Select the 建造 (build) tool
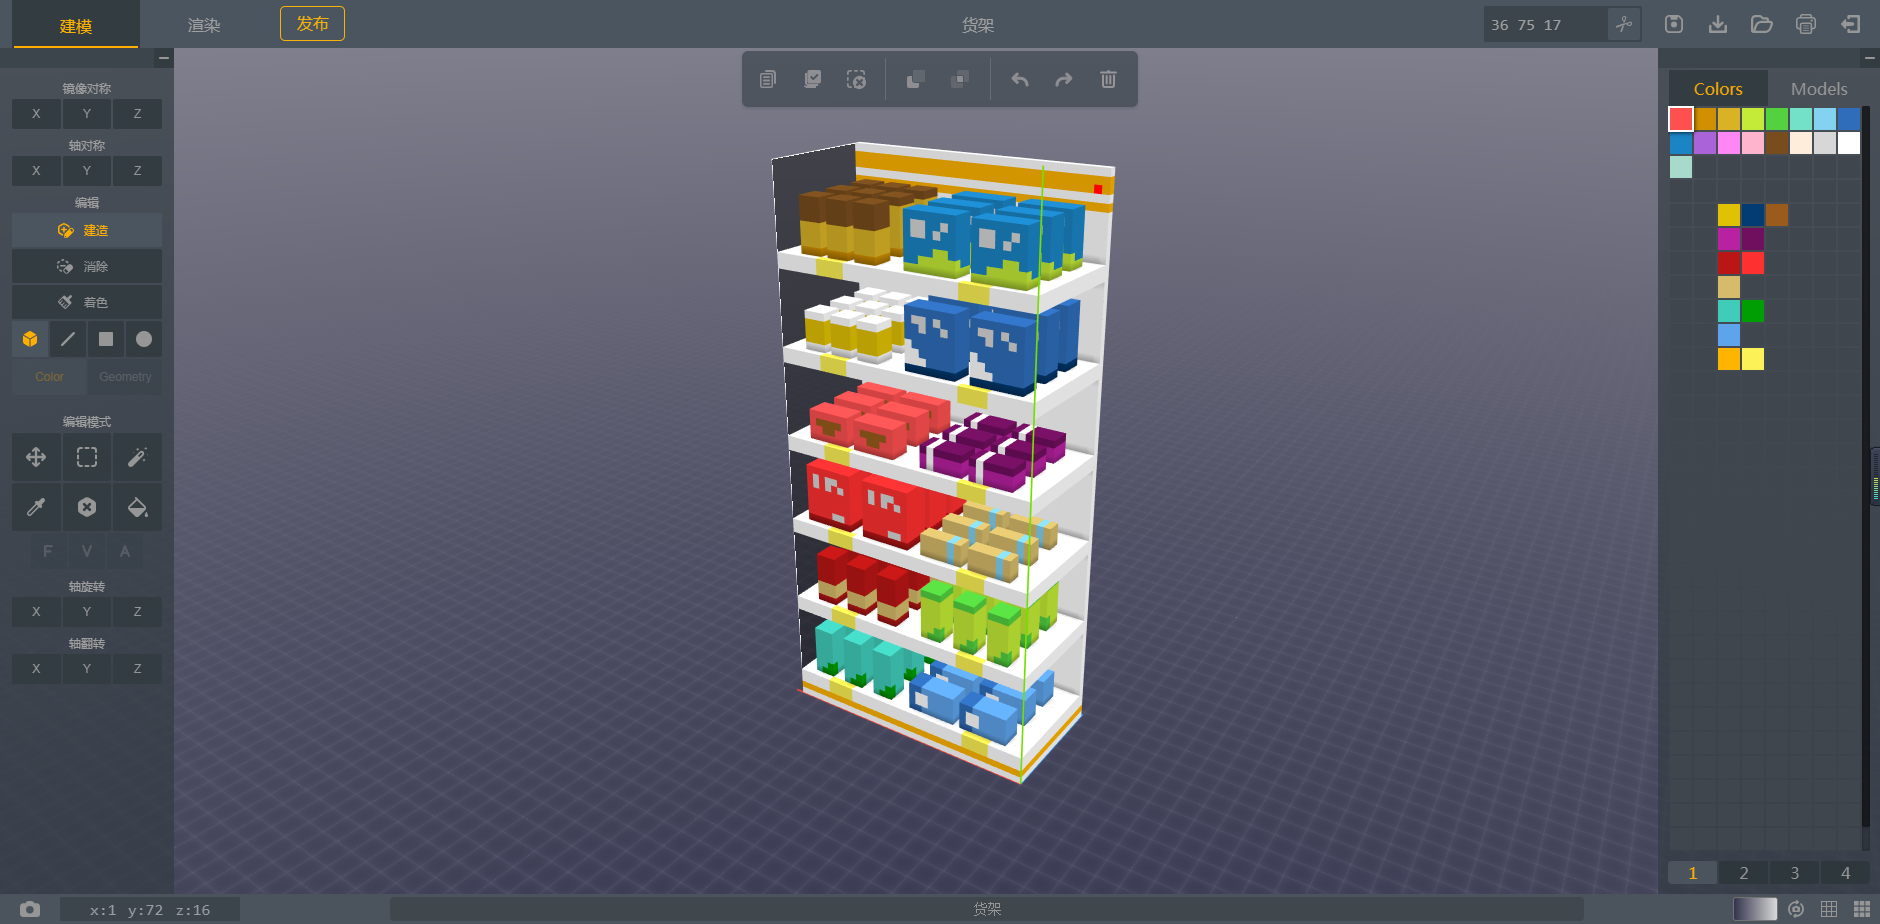 tap(87, 230)
